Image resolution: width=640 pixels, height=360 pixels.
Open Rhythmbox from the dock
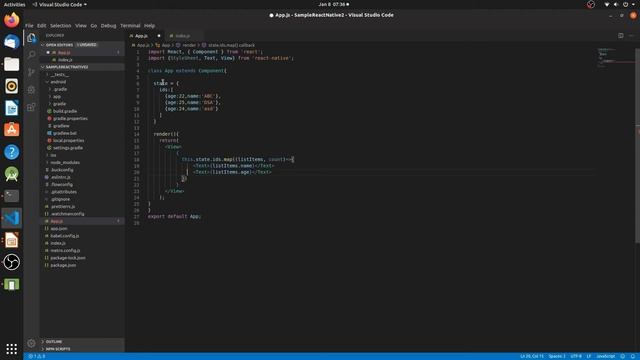(x=11, y=86)
